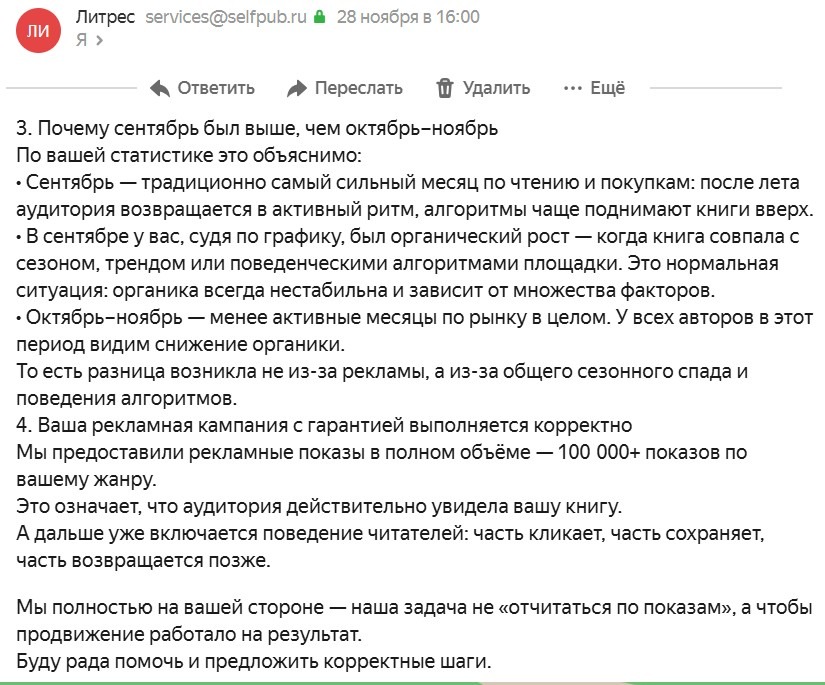Click heading "4. Ваша рекламная кампания"
Image resolution: width=825 pixels, height=685 pixels.
tap(324, 426)
